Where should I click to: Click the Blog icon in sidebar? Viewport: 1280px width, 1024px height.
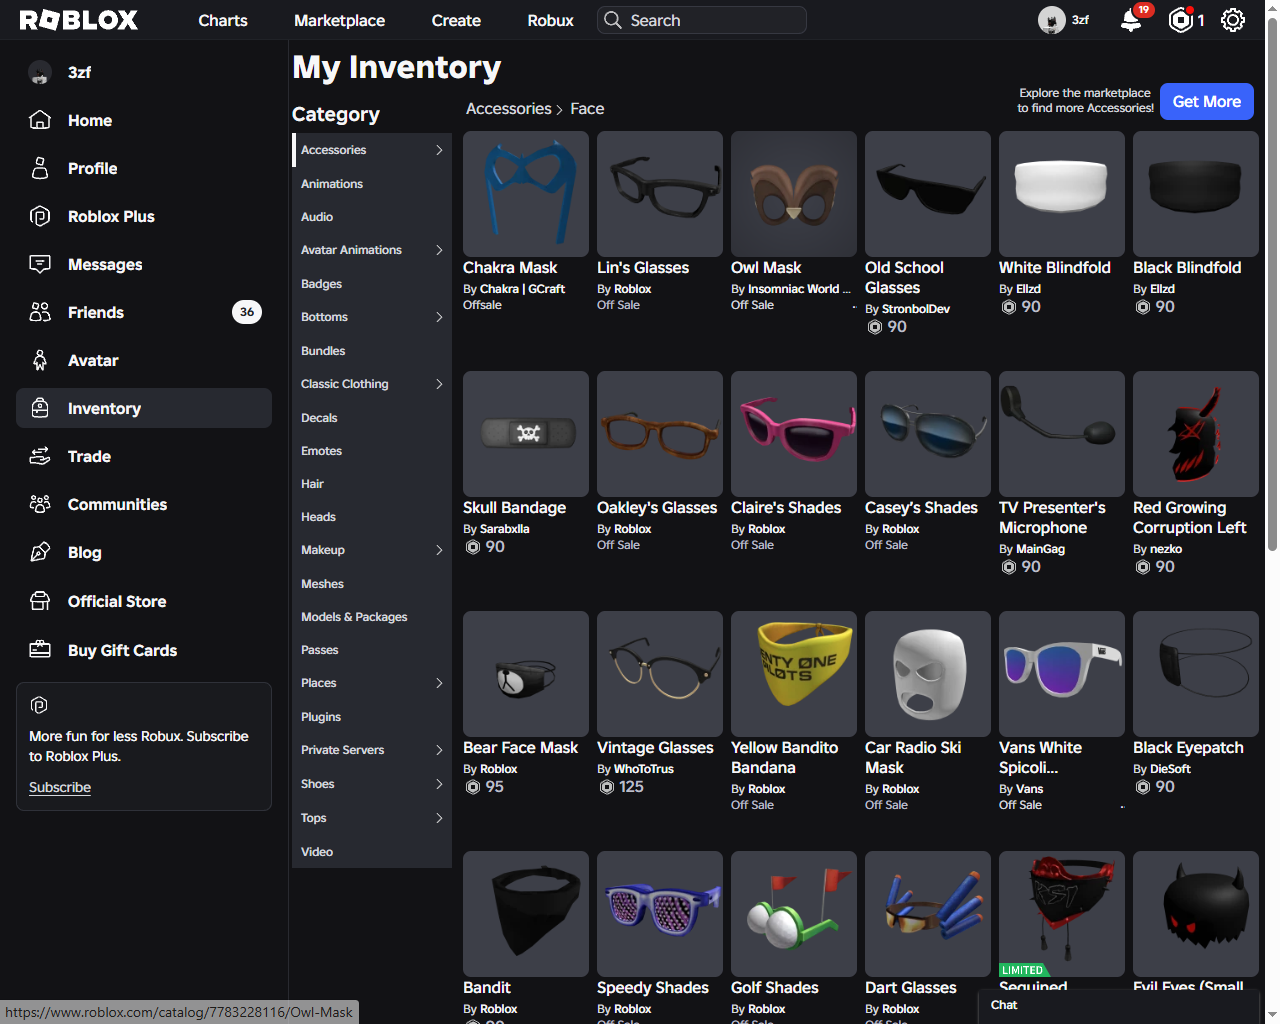click(x=40, y=552)
